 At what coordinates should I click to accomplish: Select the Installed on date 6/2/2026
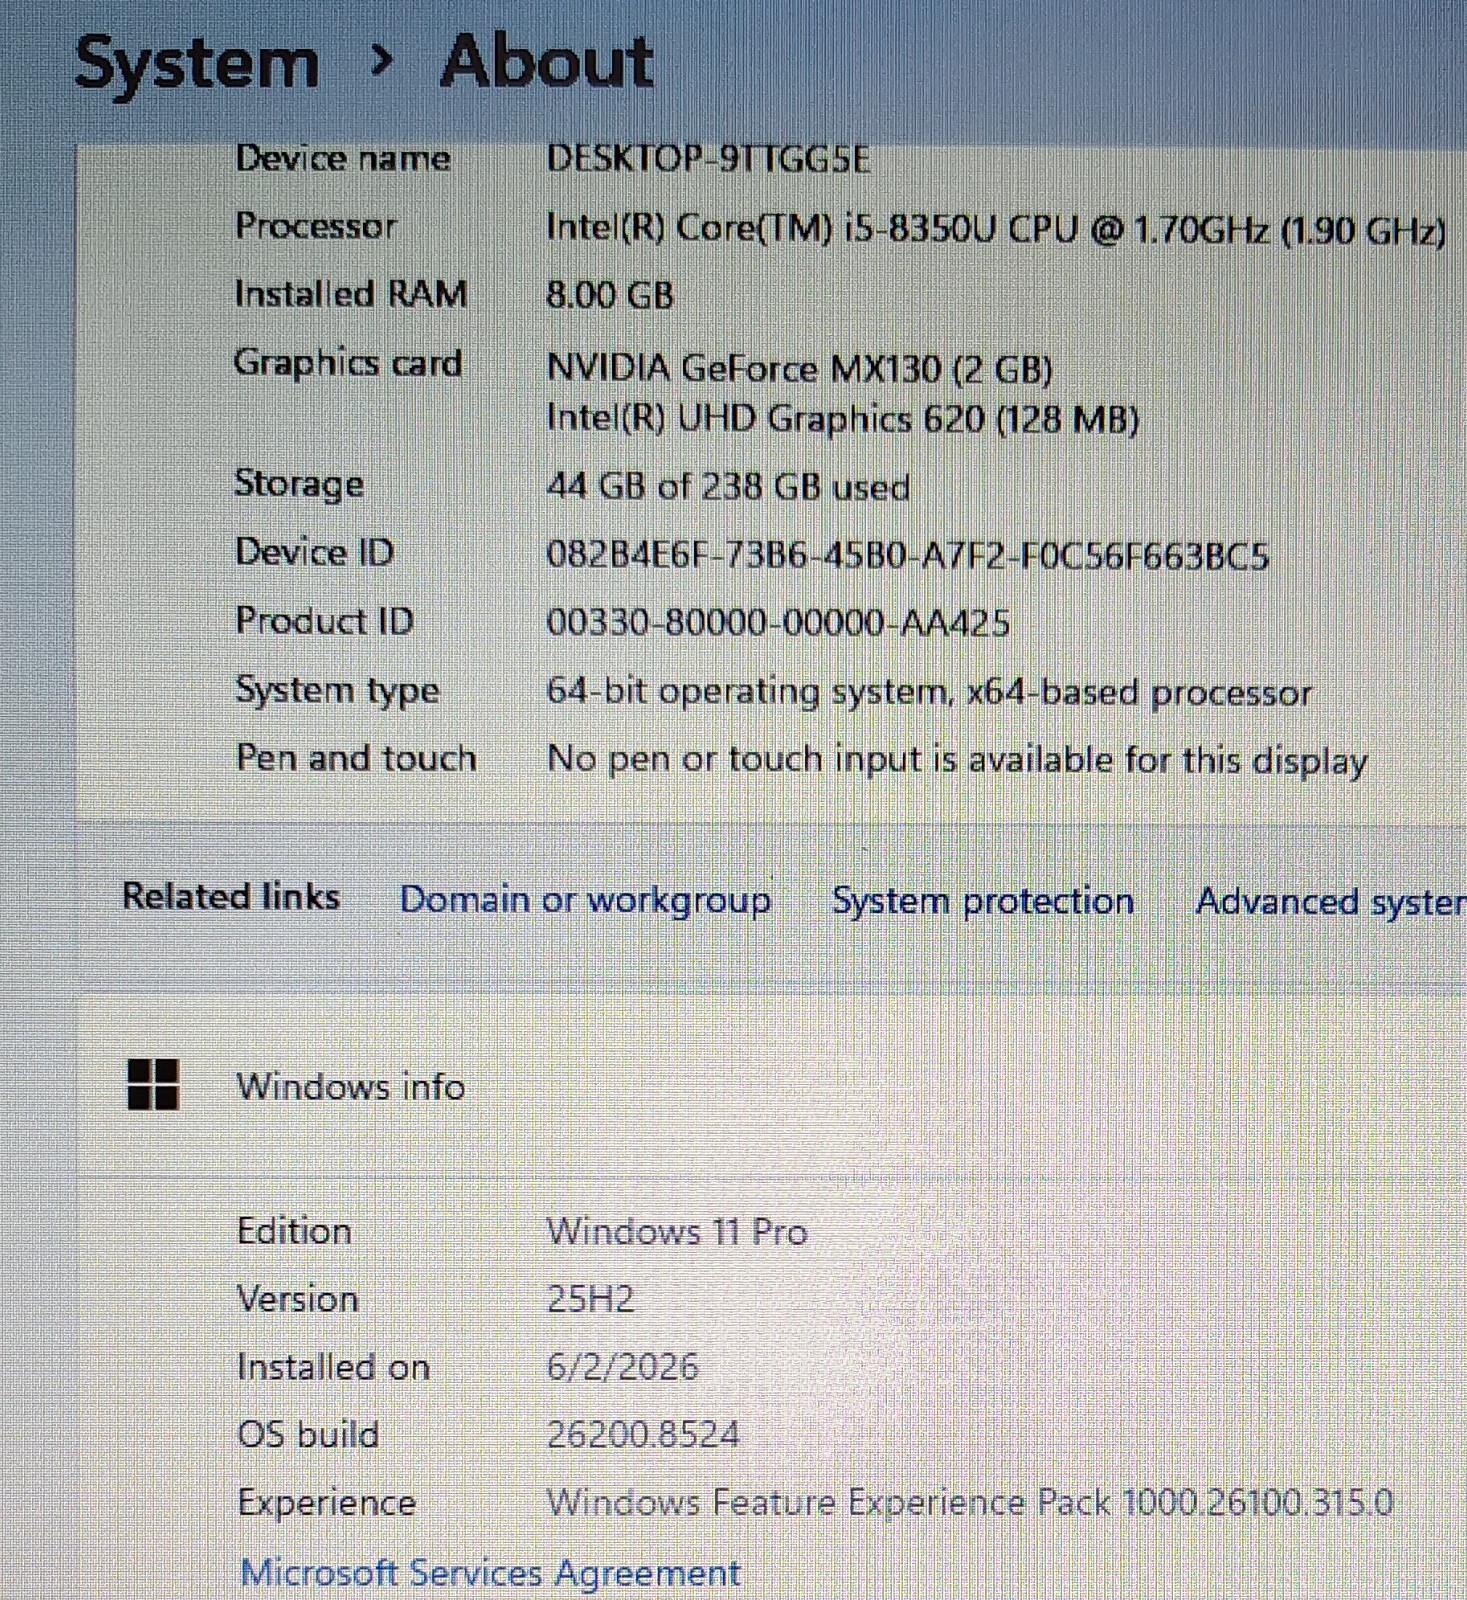point(622,1367)
